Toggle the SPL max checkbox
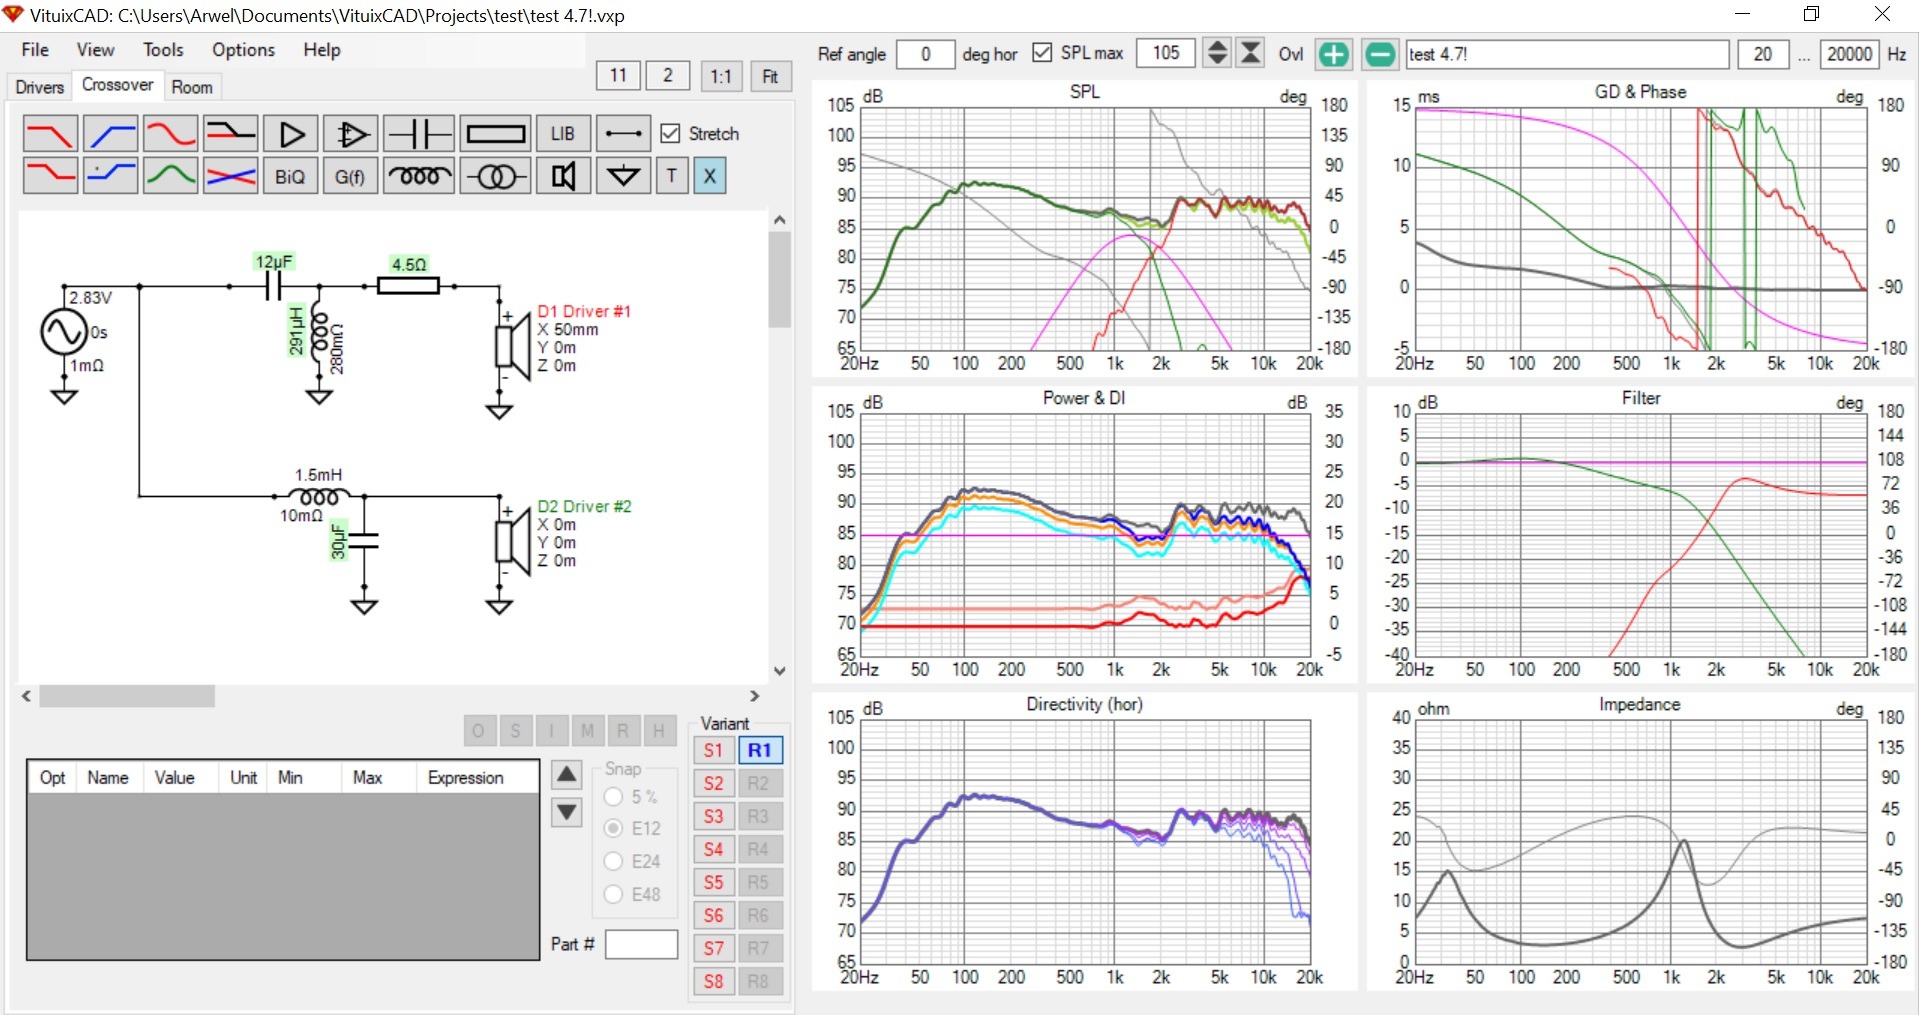This screenshot has width=1919, height=1015. tap(1042, 53)
